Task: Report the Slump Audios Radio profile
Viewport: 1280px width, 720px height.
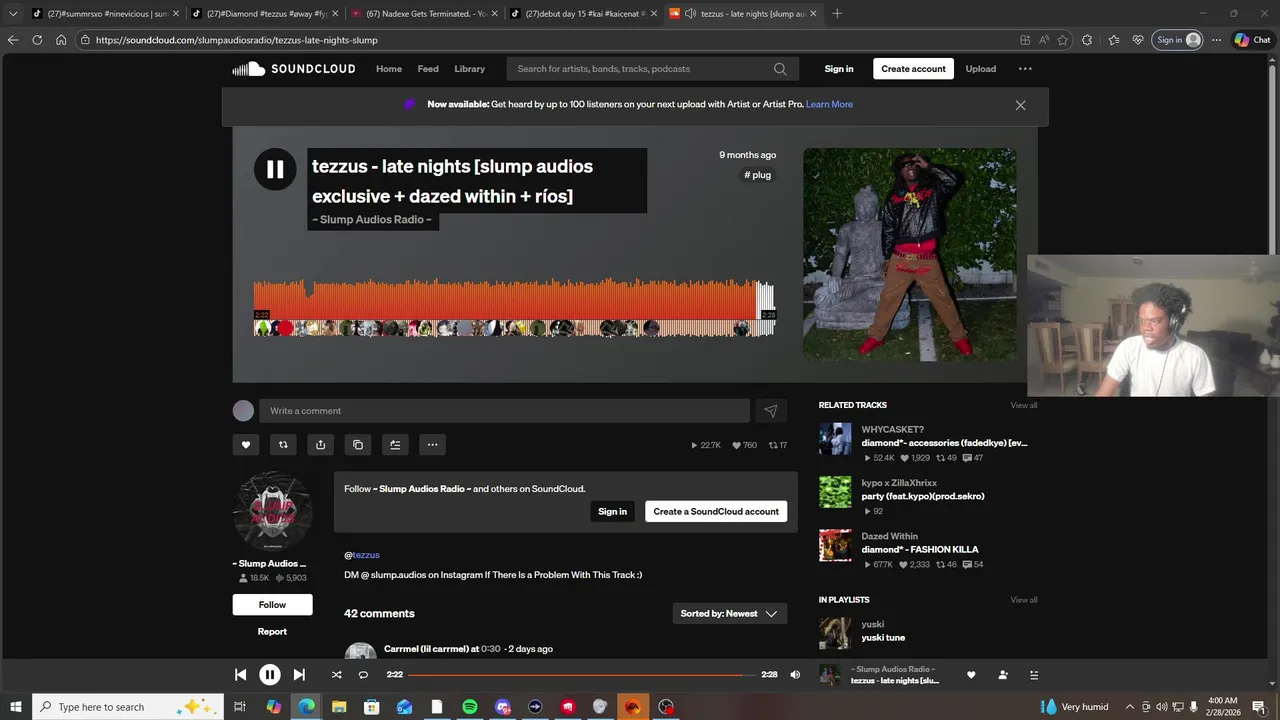Action: pyautogui.click(x=272, y=632)
